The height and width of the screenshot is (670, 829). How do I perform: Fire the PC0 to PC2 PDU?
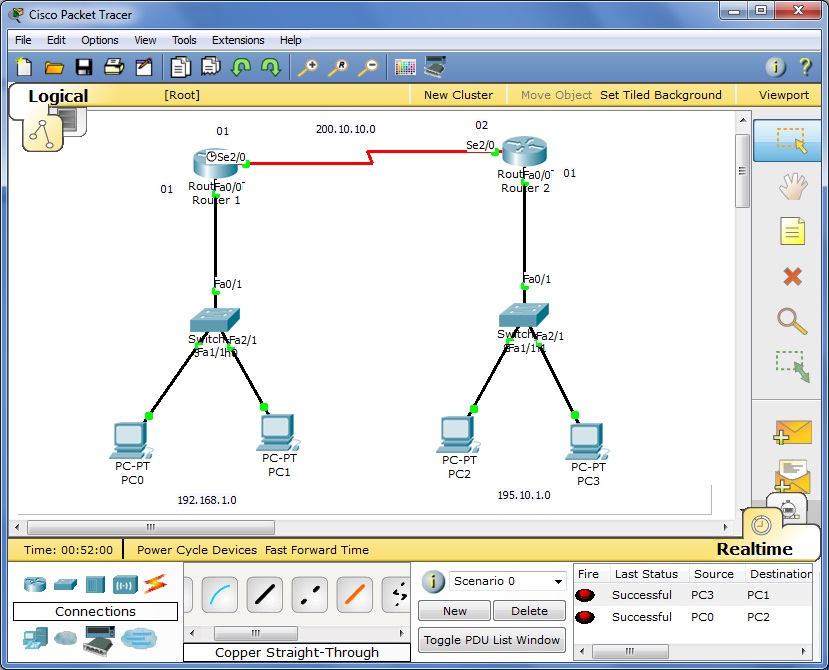tap(585, 617)
